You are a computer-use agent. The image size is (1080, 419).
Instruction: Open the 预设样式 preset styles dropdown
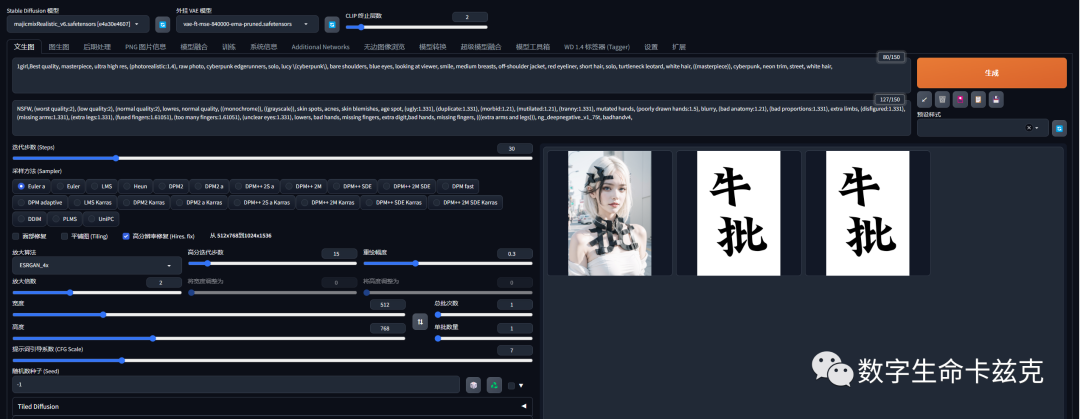point(983,127)
